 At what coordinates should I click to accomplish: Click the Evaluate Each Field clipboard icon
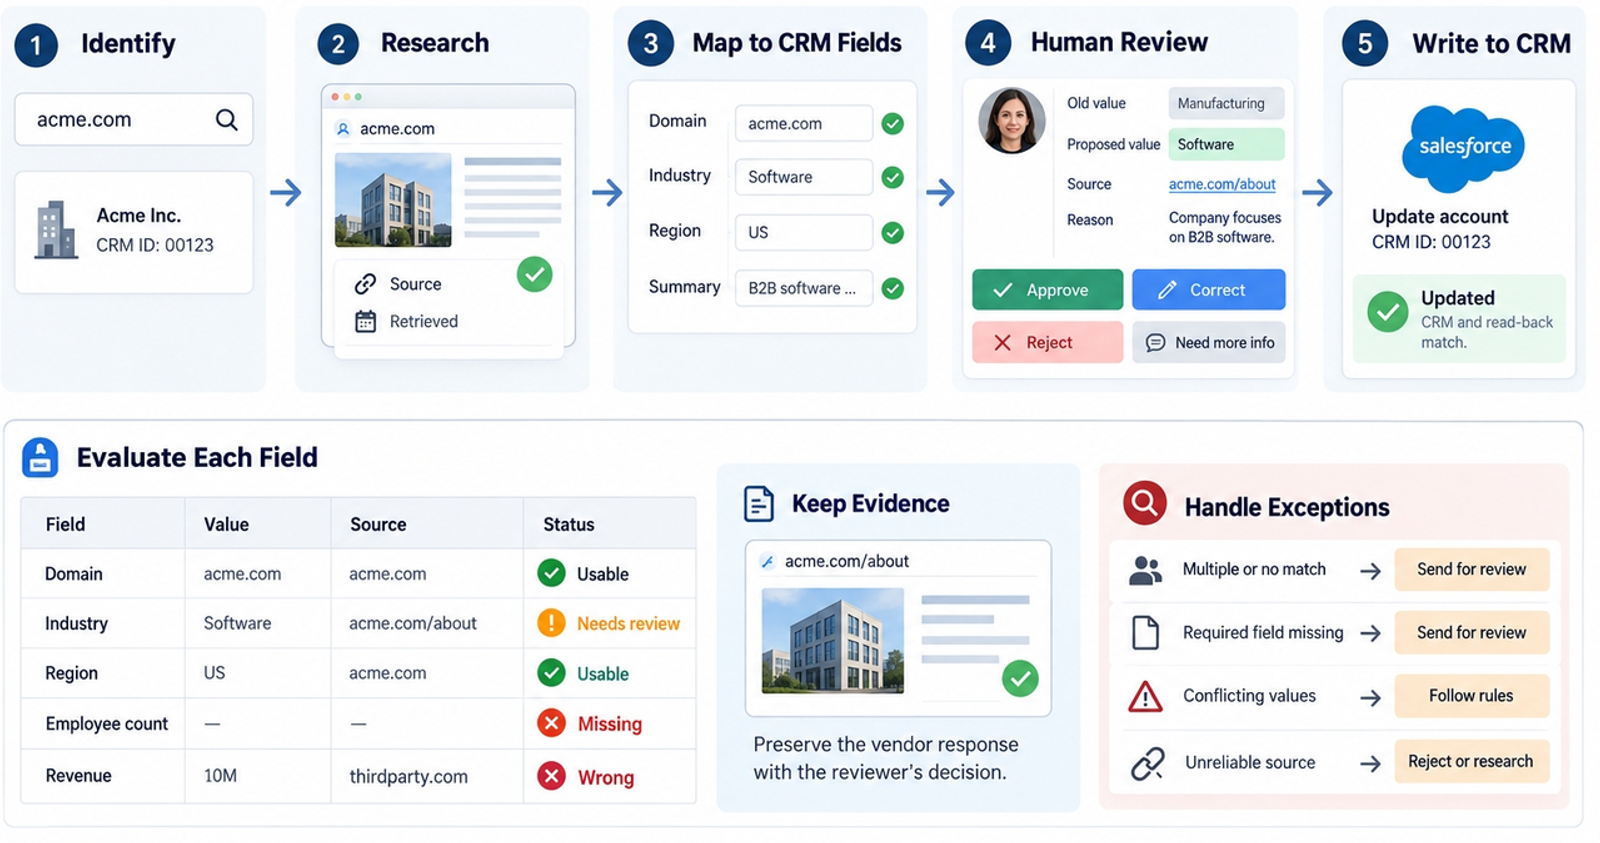coord(40,458)
